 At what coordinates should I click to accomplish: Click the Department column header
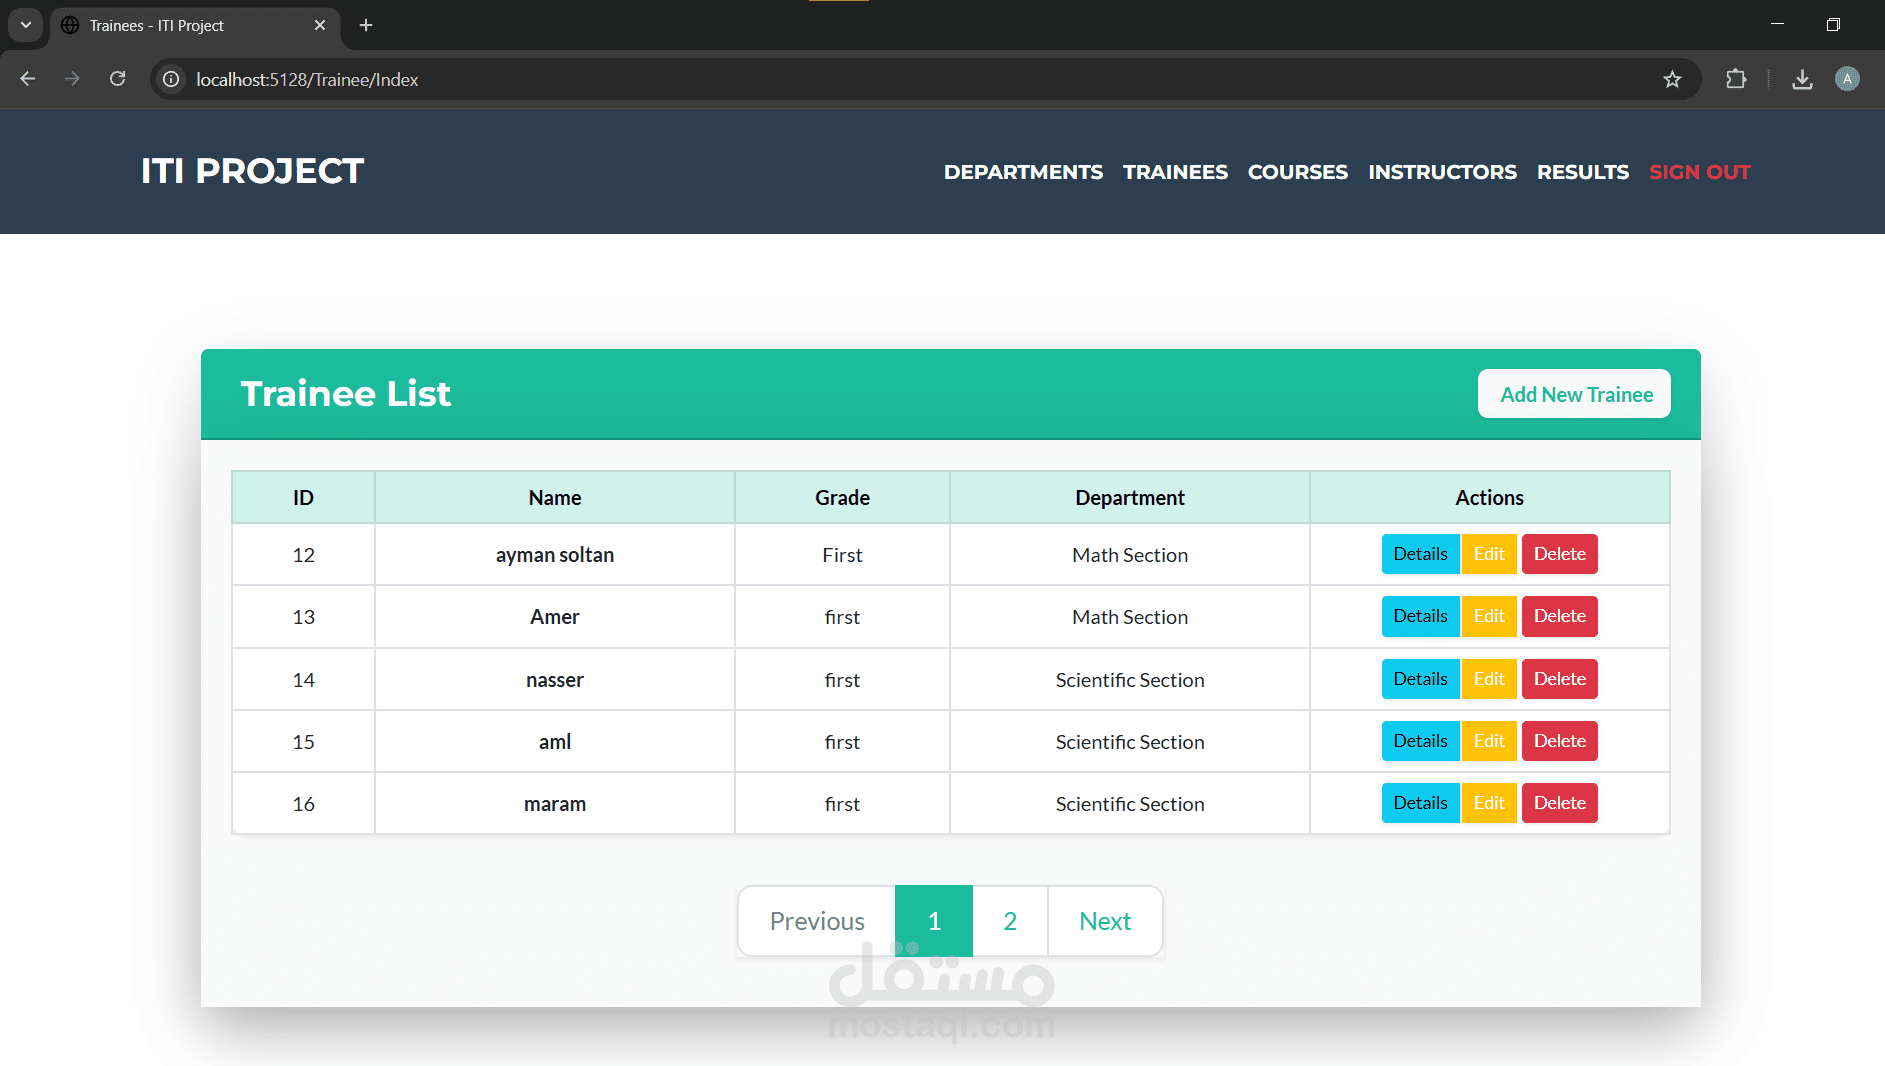tap(1130, 498)
